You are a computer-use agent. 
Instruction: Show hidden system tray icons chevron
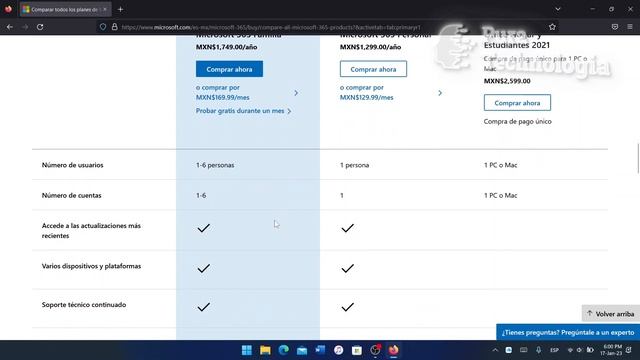(495, 350)
